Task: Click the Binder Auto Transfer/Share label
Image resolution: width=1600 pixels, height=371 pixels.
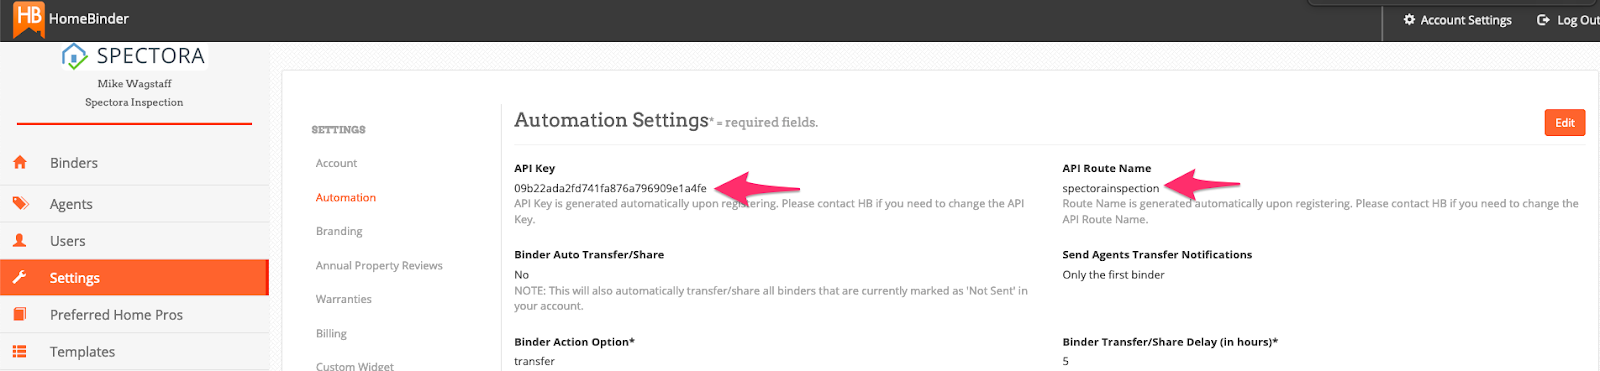Action: pyautogui.click(x=589, y=255)
